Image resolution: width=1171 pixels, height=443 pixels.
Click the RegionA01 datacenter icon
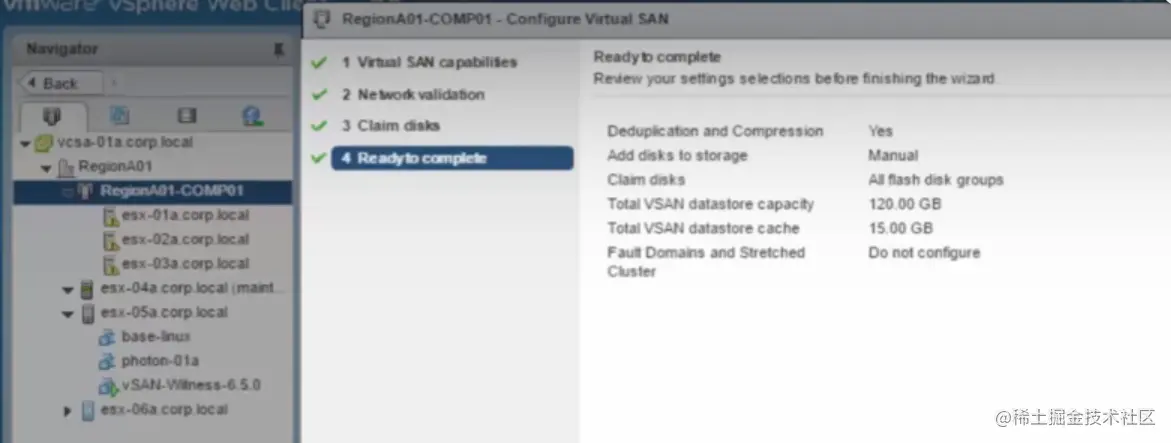point(64,167)
